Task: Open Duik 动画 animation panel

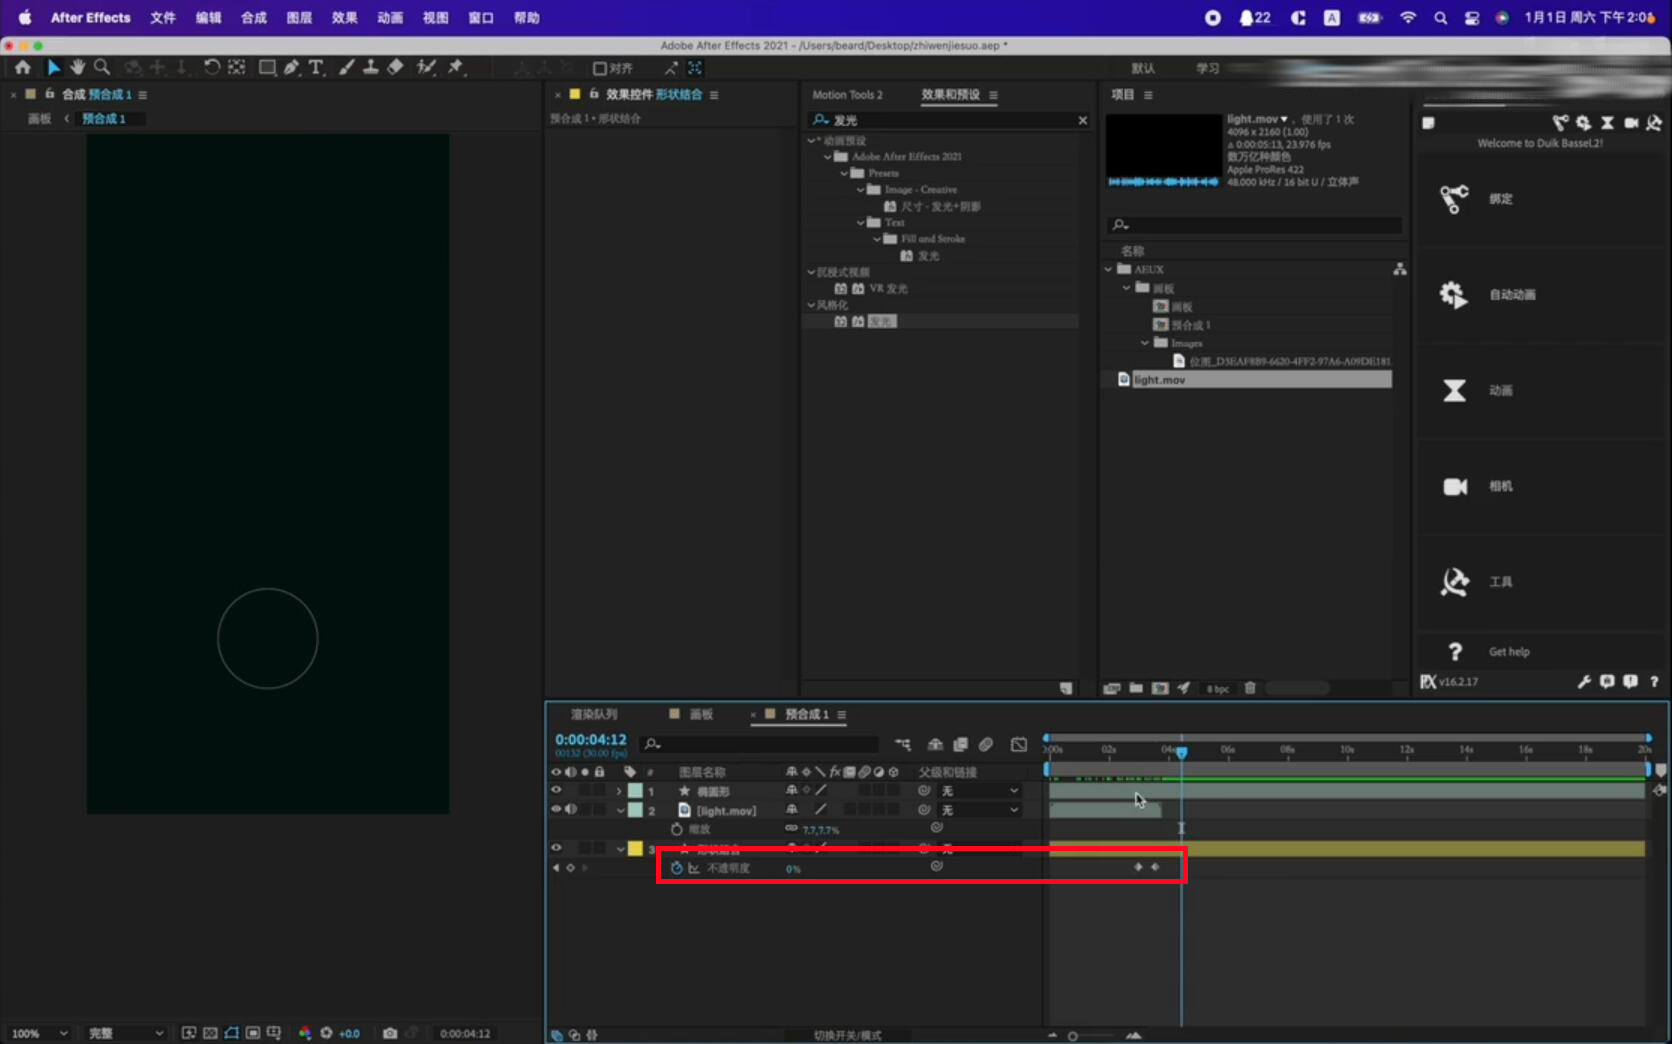Action: pyautogui.click(x=1540, y=391)
